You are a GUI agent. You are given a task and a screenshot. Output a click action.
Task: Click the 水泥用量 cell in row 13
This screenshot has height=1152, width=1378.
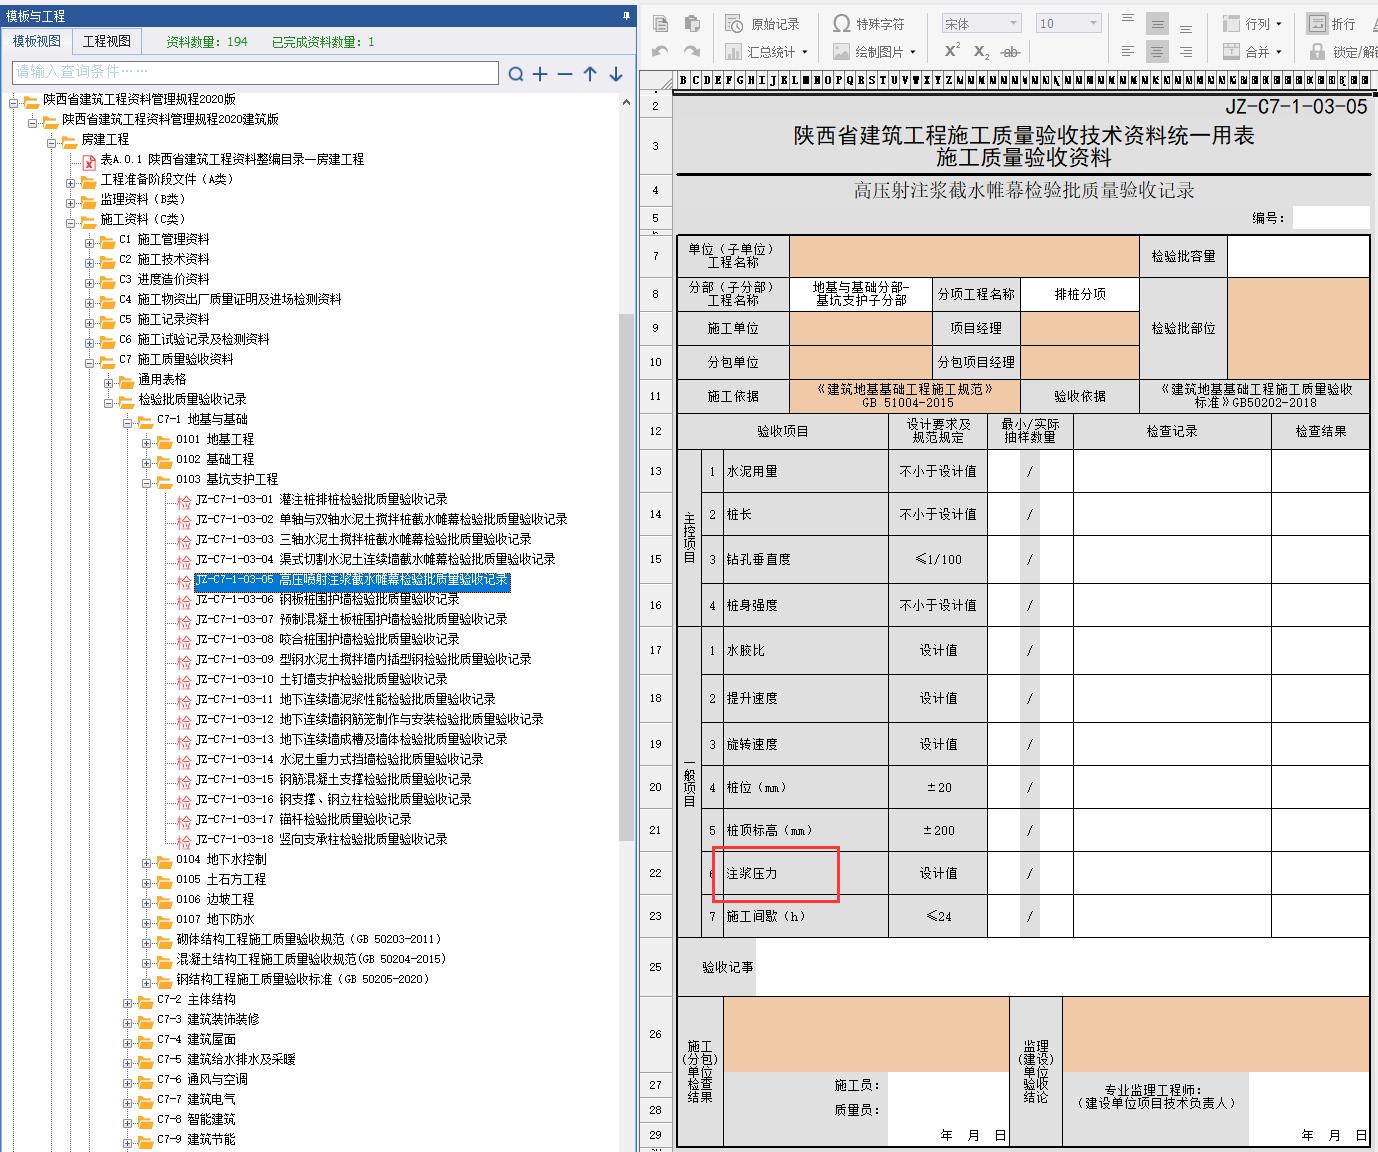806,471
